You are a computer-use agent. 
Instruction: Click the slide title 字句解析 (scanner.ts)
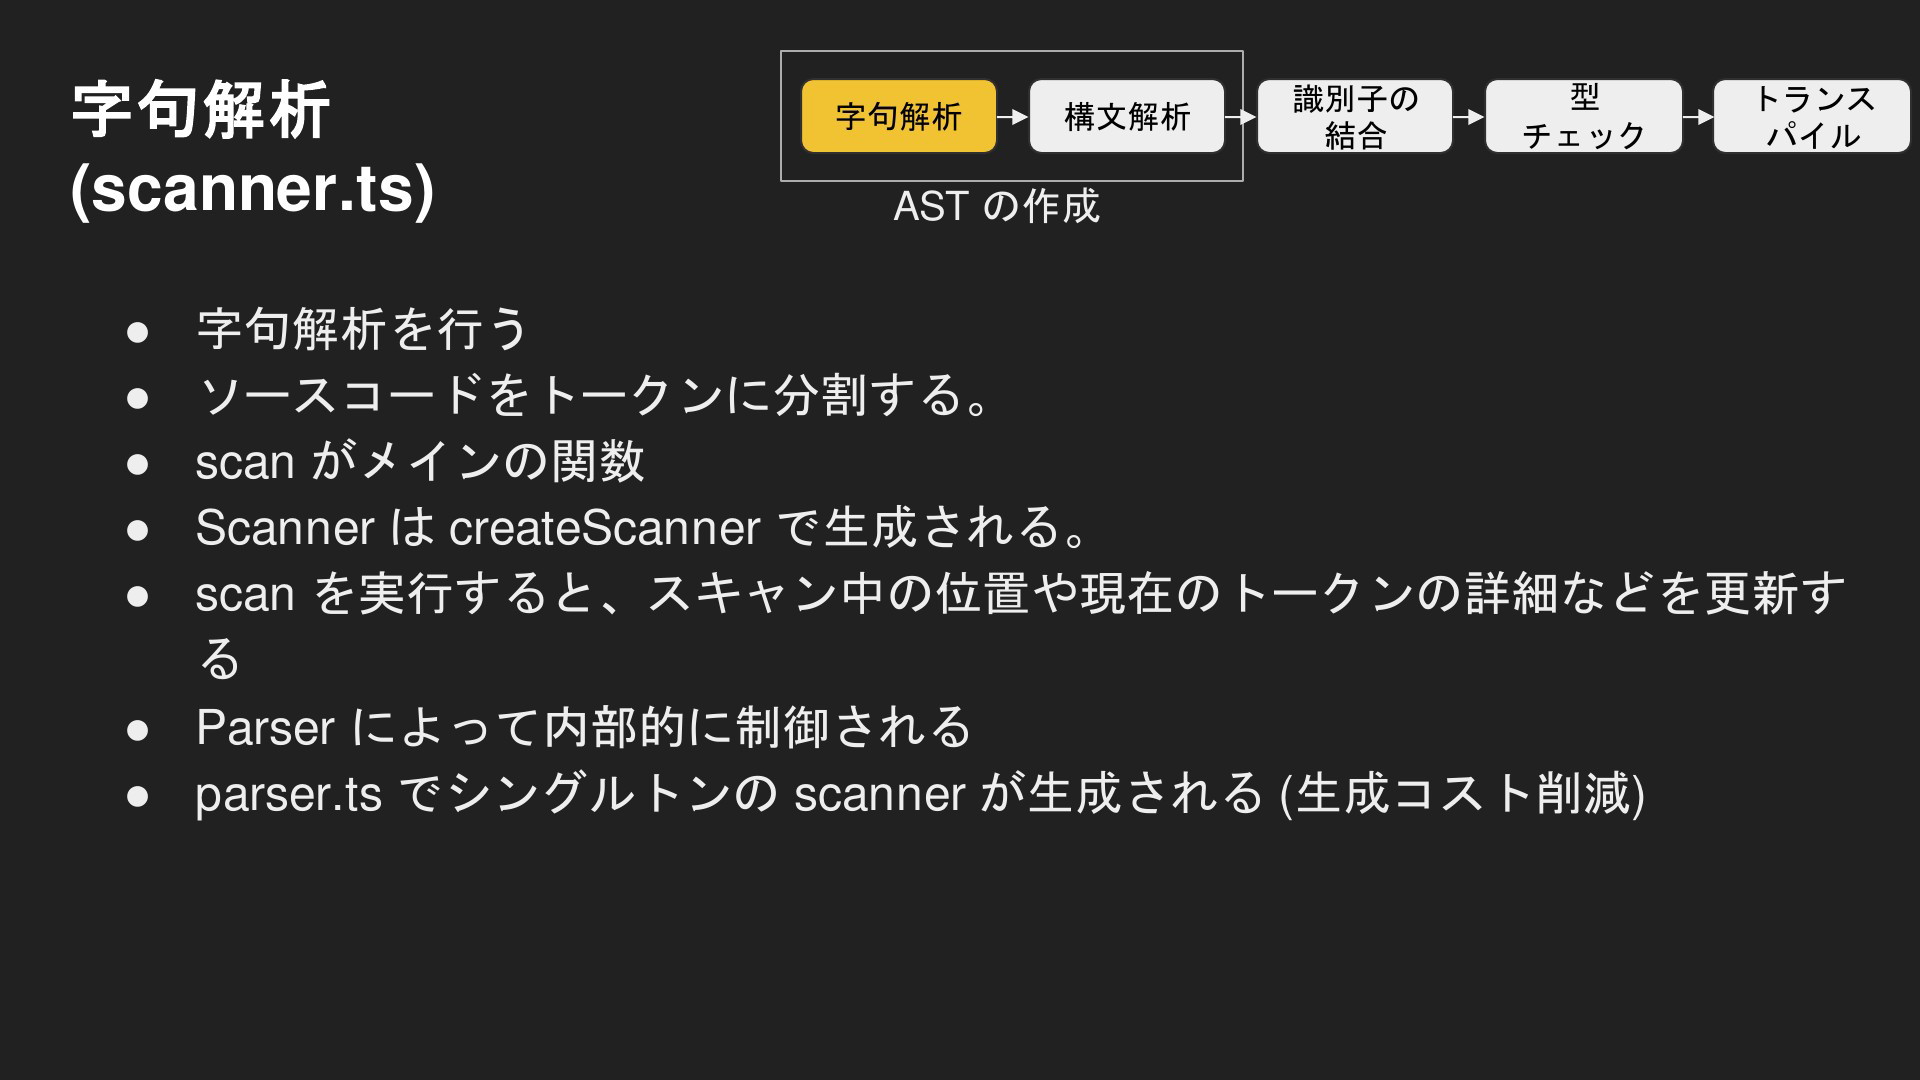[x=253, y=149]
